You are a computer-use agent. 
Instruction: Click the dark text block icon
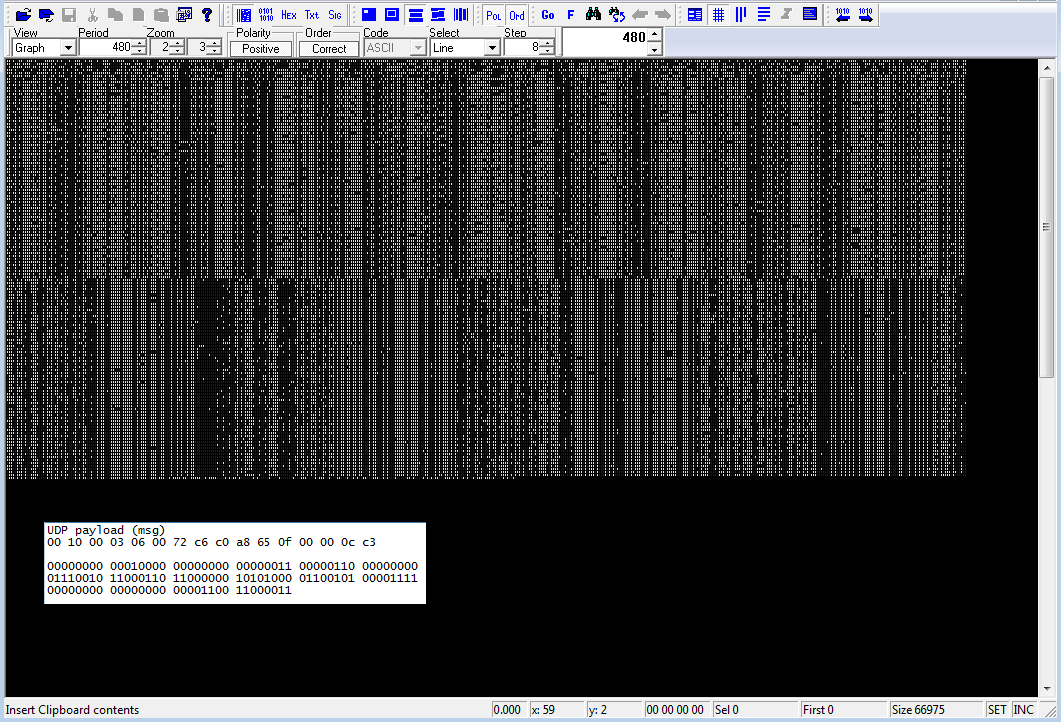809,14
